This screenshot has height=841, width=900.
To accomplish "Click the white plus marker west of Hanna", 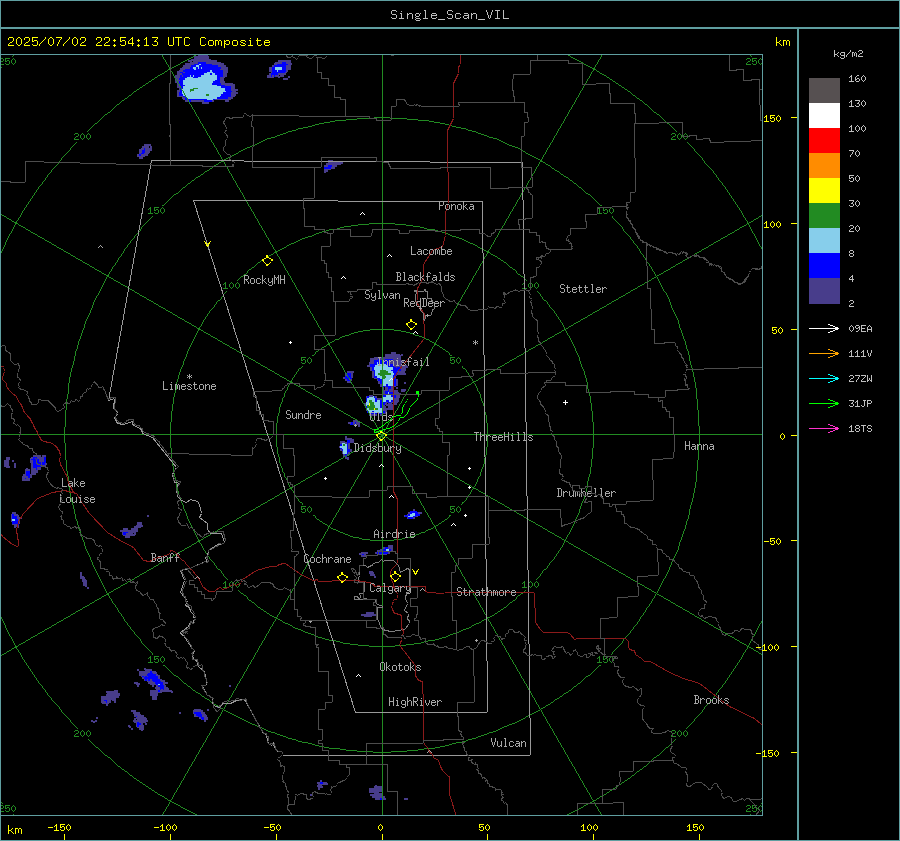I will pos(565,402).
